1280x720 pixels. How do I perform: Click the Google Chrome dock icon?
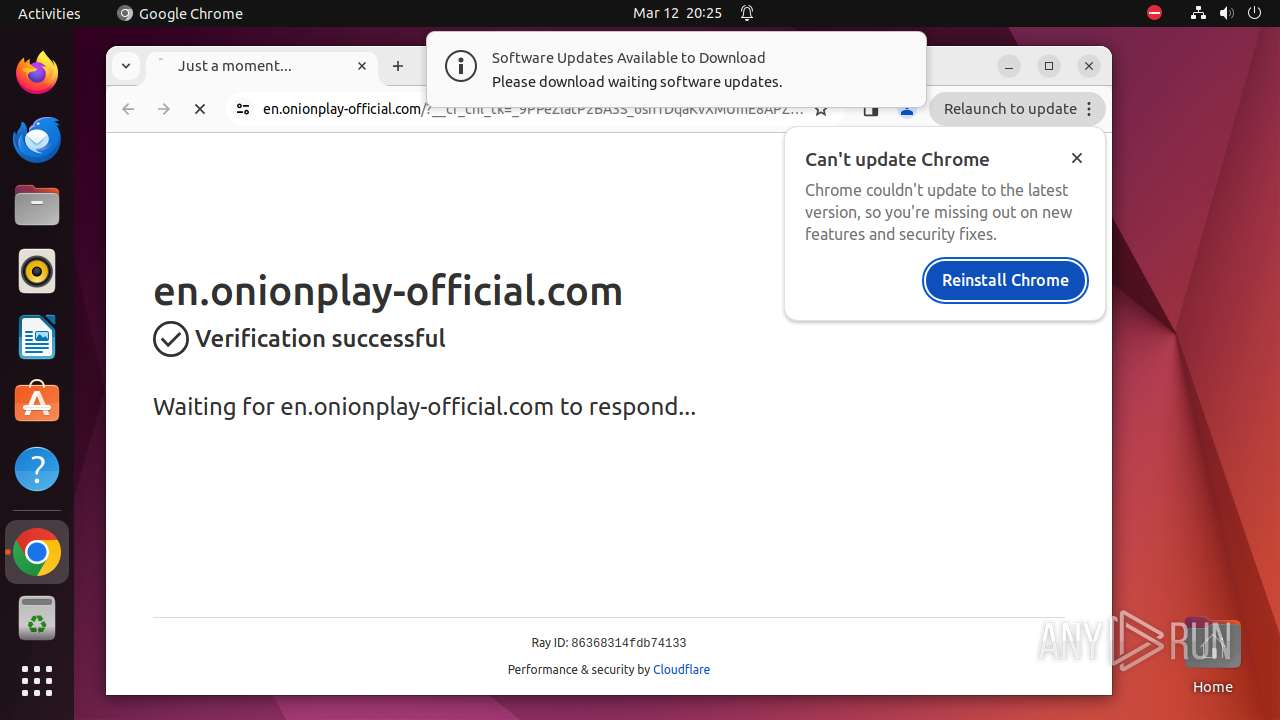37,552
